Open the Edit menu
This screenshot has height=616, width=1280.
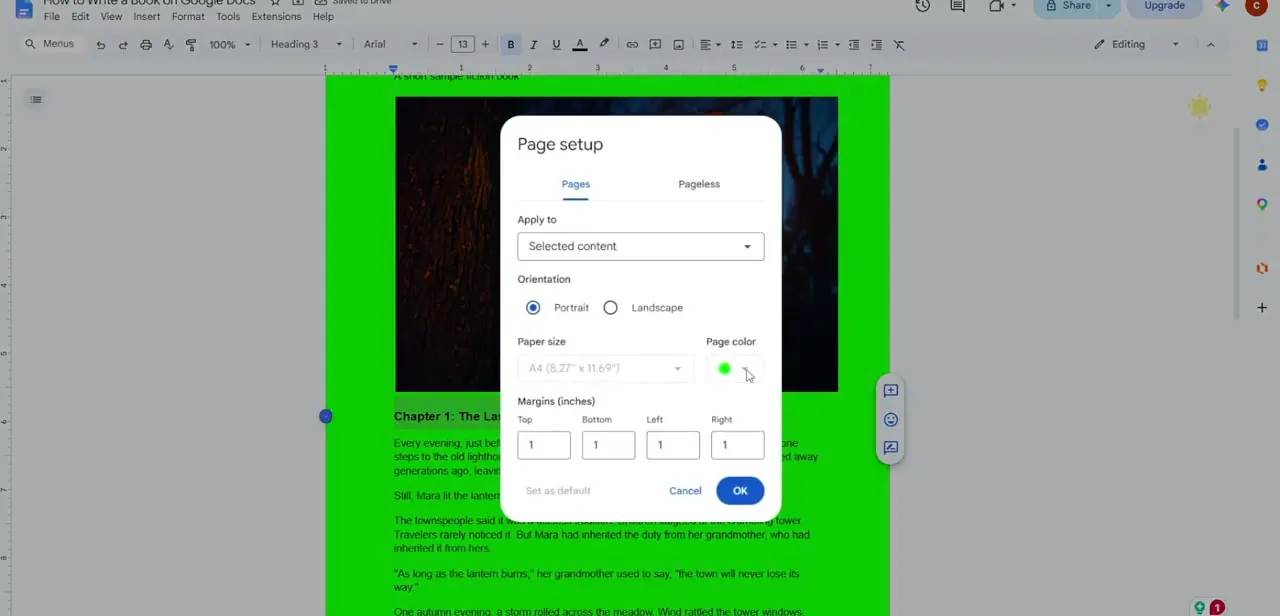80,17
